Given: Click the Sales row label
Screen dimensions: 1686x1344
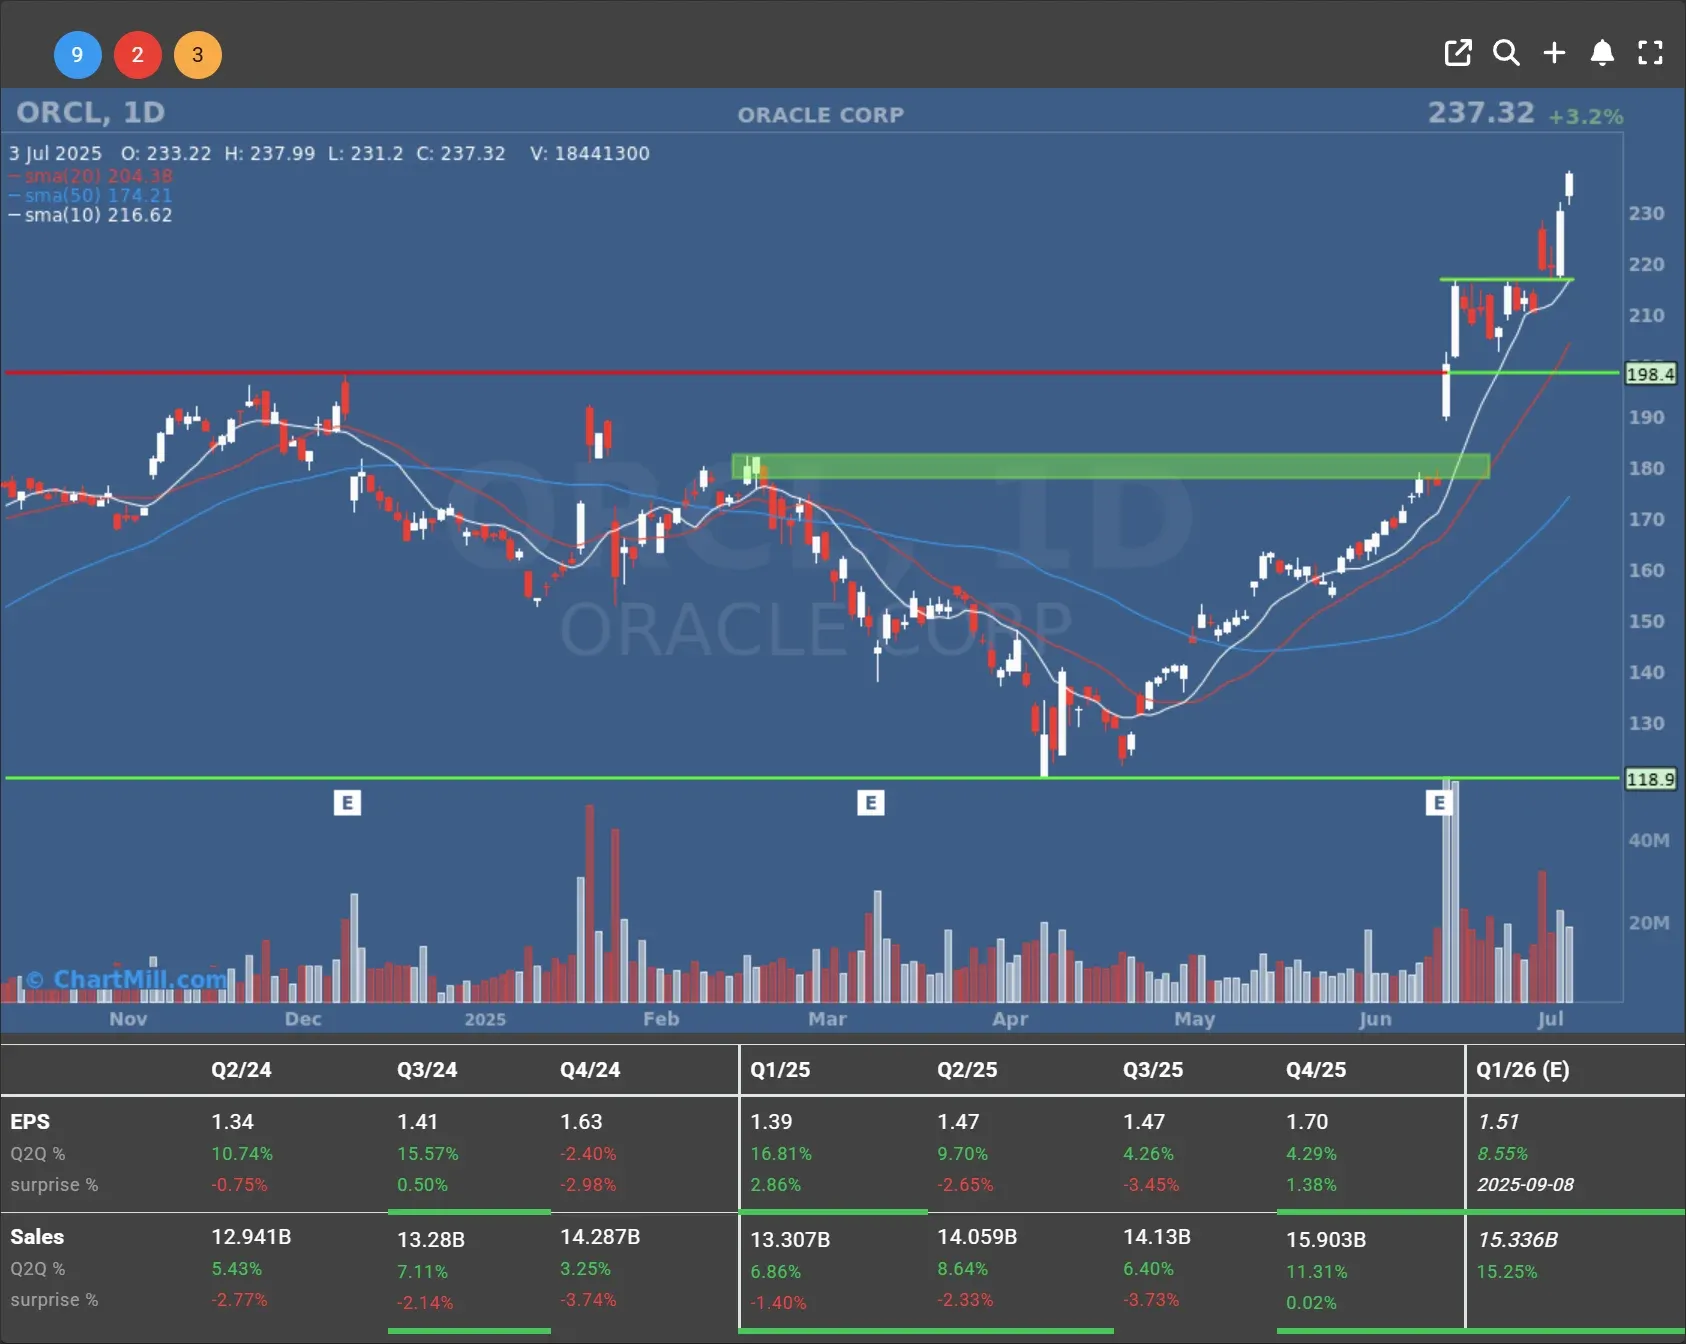Looking at the screenshot, I should pos(37,1237).
